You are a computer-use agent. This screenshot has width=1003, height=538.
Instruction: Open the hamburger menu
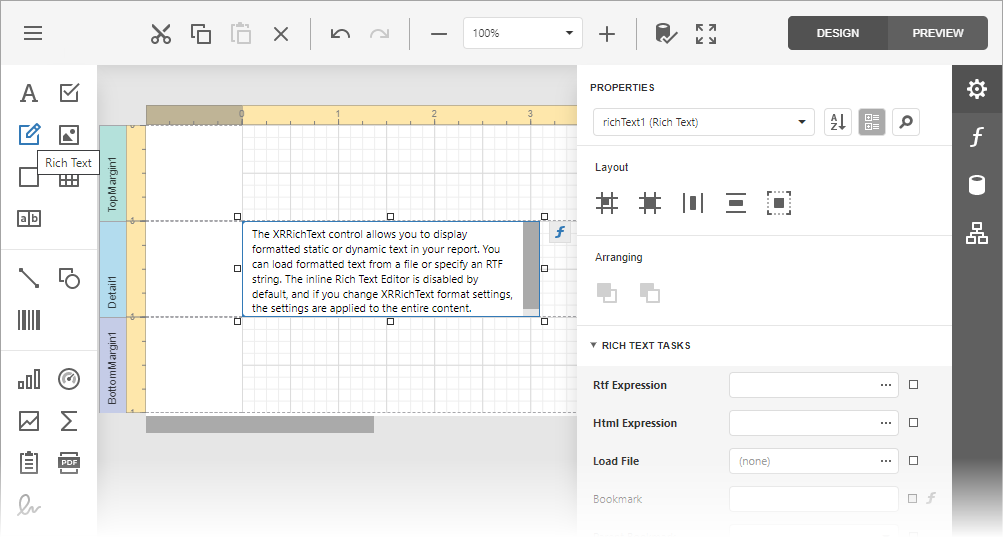[33, 33]
